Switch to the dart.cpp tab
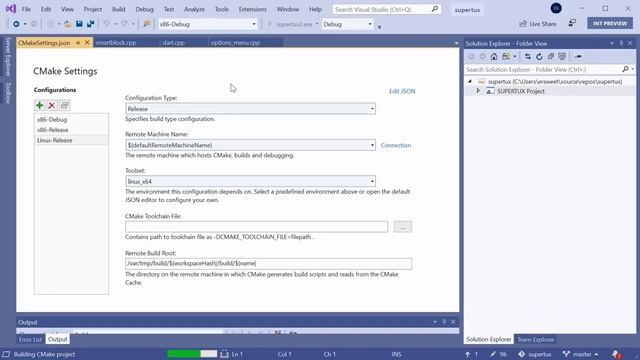Viewport: 640px width, 360px height. tap(173, 42)
